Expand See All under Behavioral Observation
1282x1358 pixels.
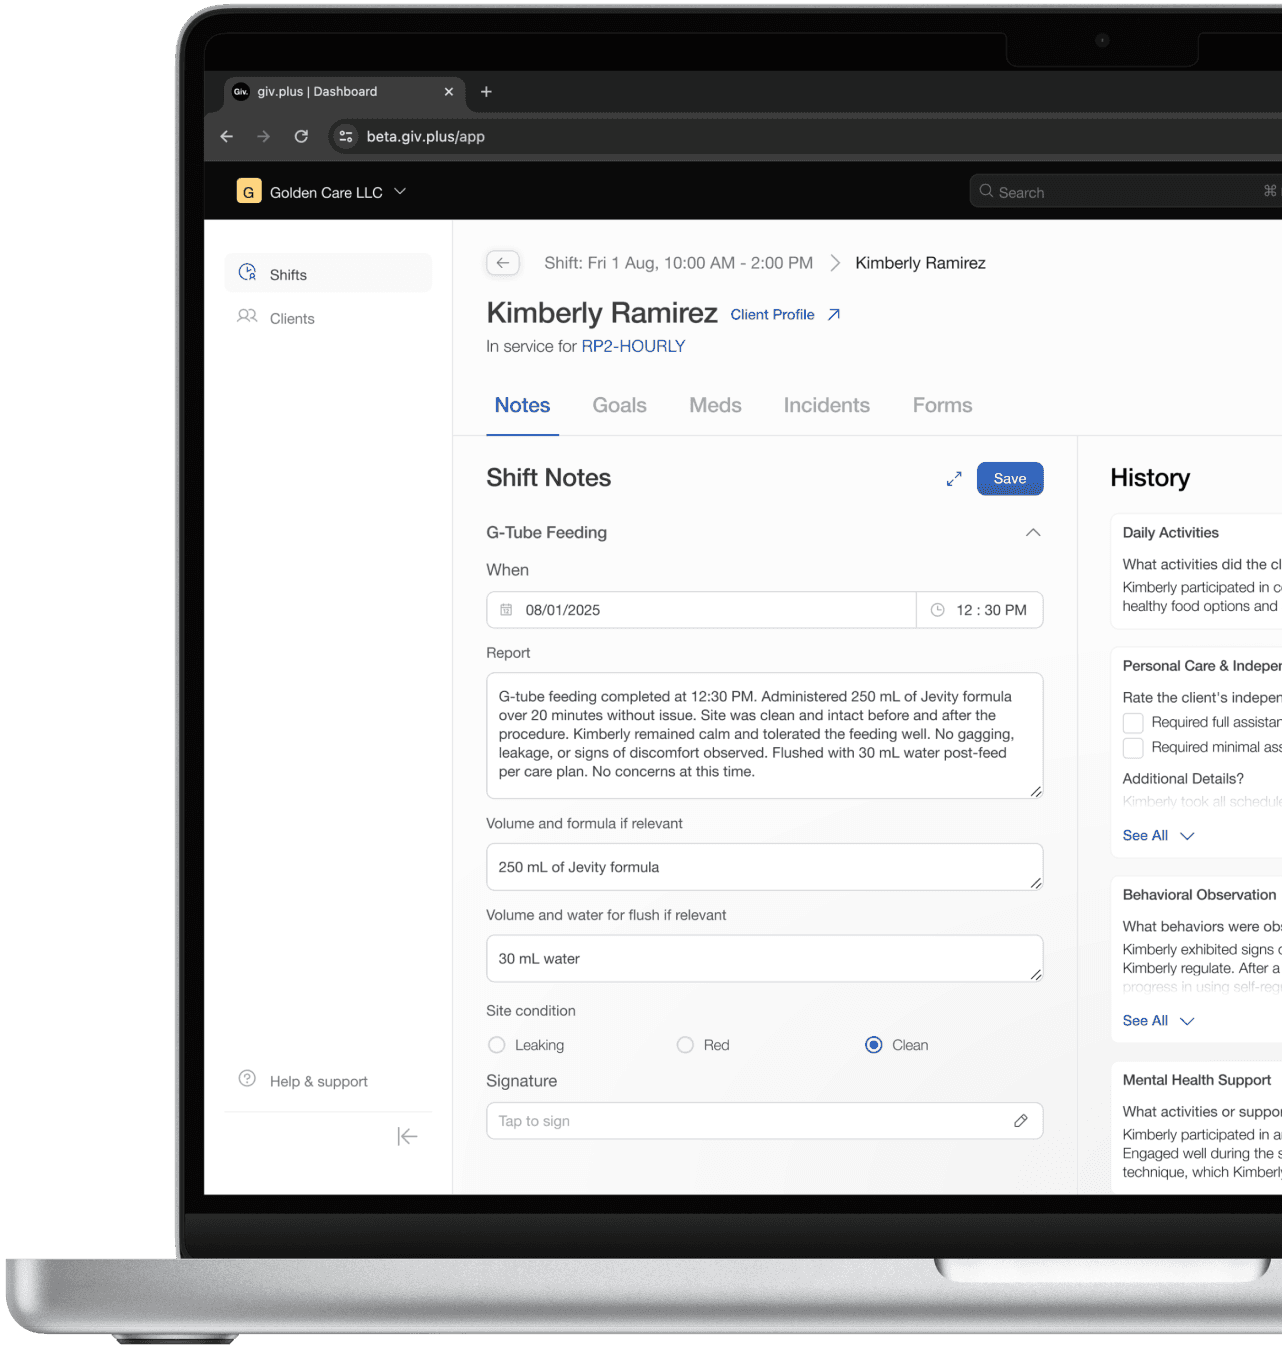(1158, 1020)
